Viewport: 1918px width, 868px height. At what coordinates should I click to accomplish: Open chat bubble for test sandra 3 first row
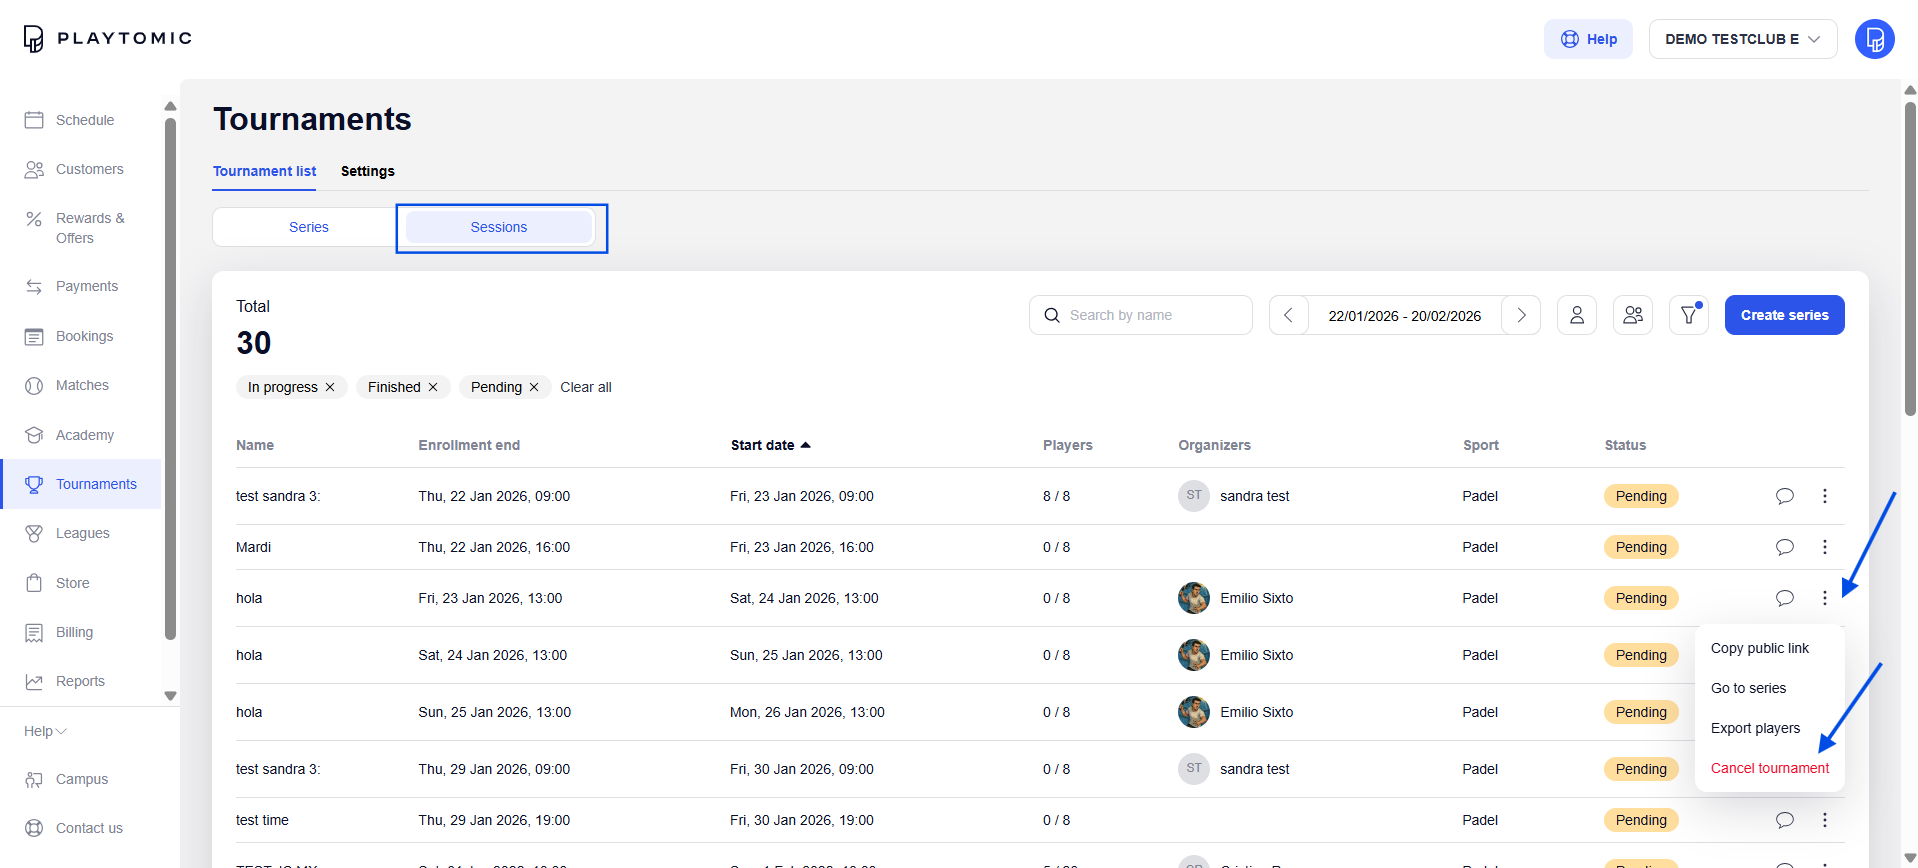click(x=1784, y=496)
